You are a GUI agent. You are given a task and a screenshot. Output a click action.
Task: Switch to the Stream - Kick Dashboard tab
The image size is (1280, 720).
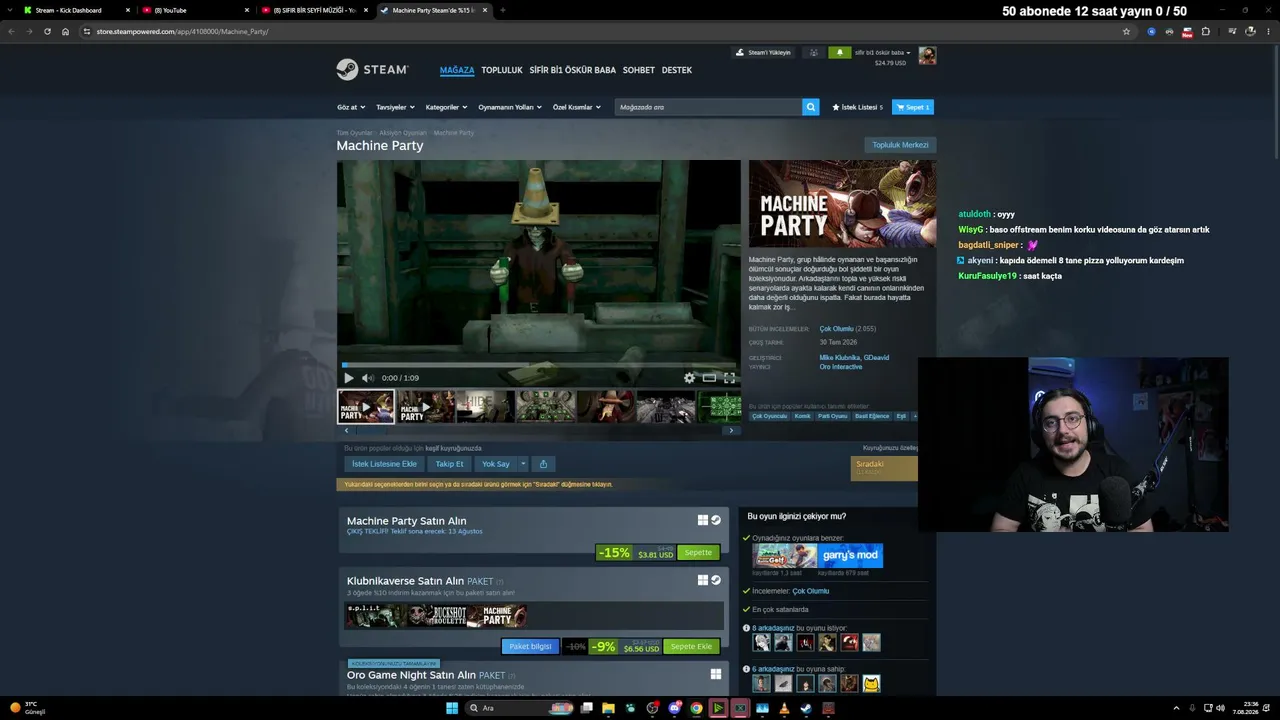(x=76, y=10)
